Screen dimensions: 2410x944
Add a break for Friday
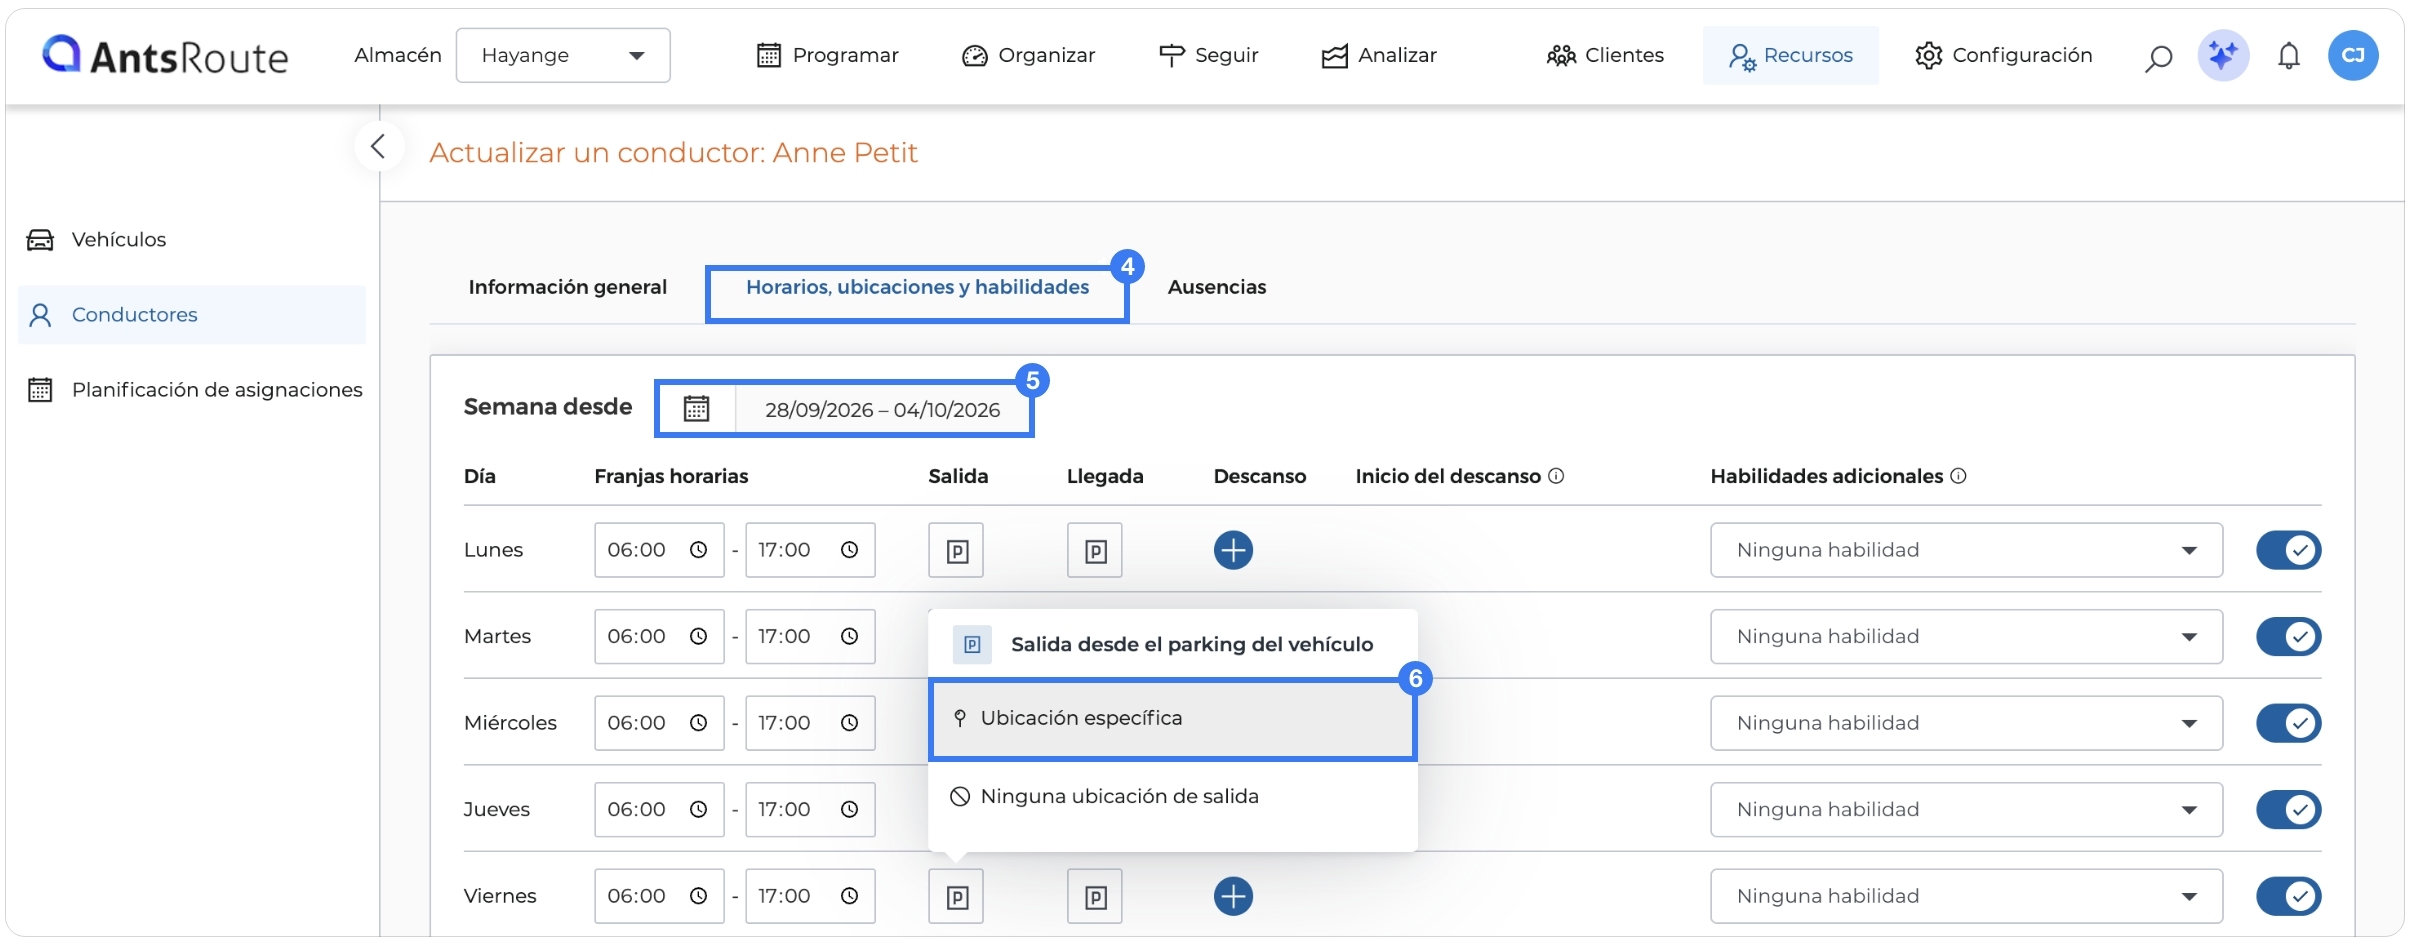(1233, 896)
